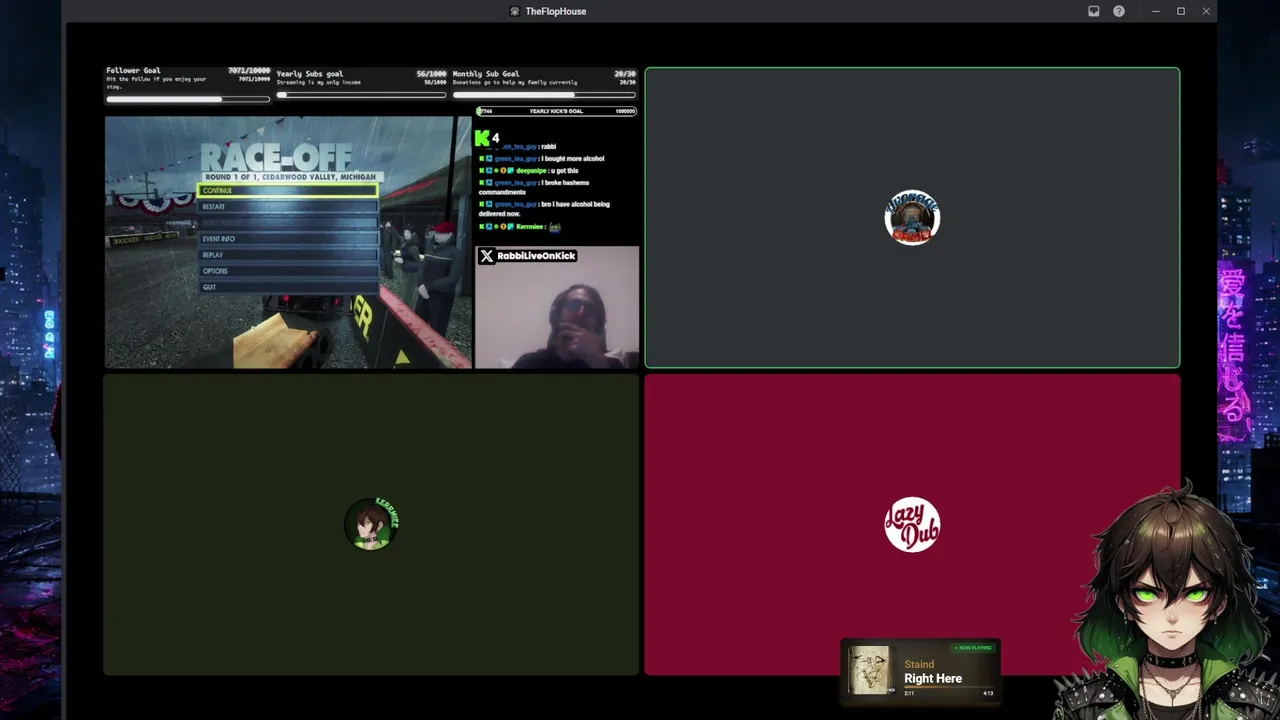
Task: Click the X logo beside RabbiLiveOnKick
Action: pos(486,256)
